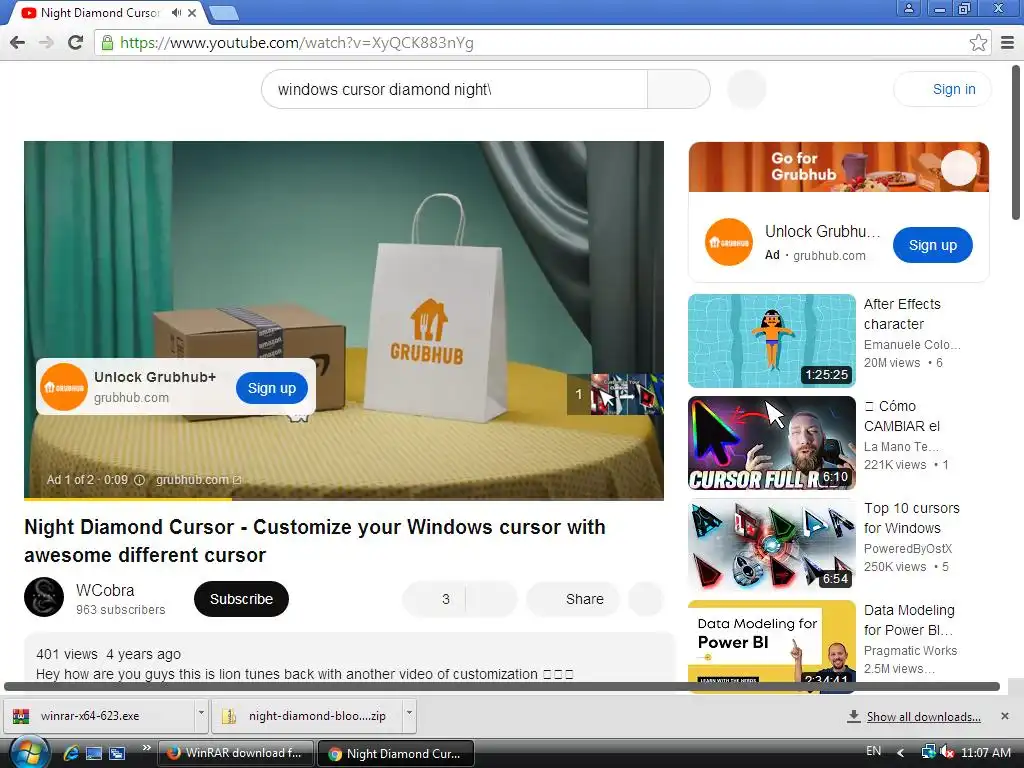This screenshot has width=1024, height=768.
Task: Close the downloads bar
Action: click(x=1005, y=716)
